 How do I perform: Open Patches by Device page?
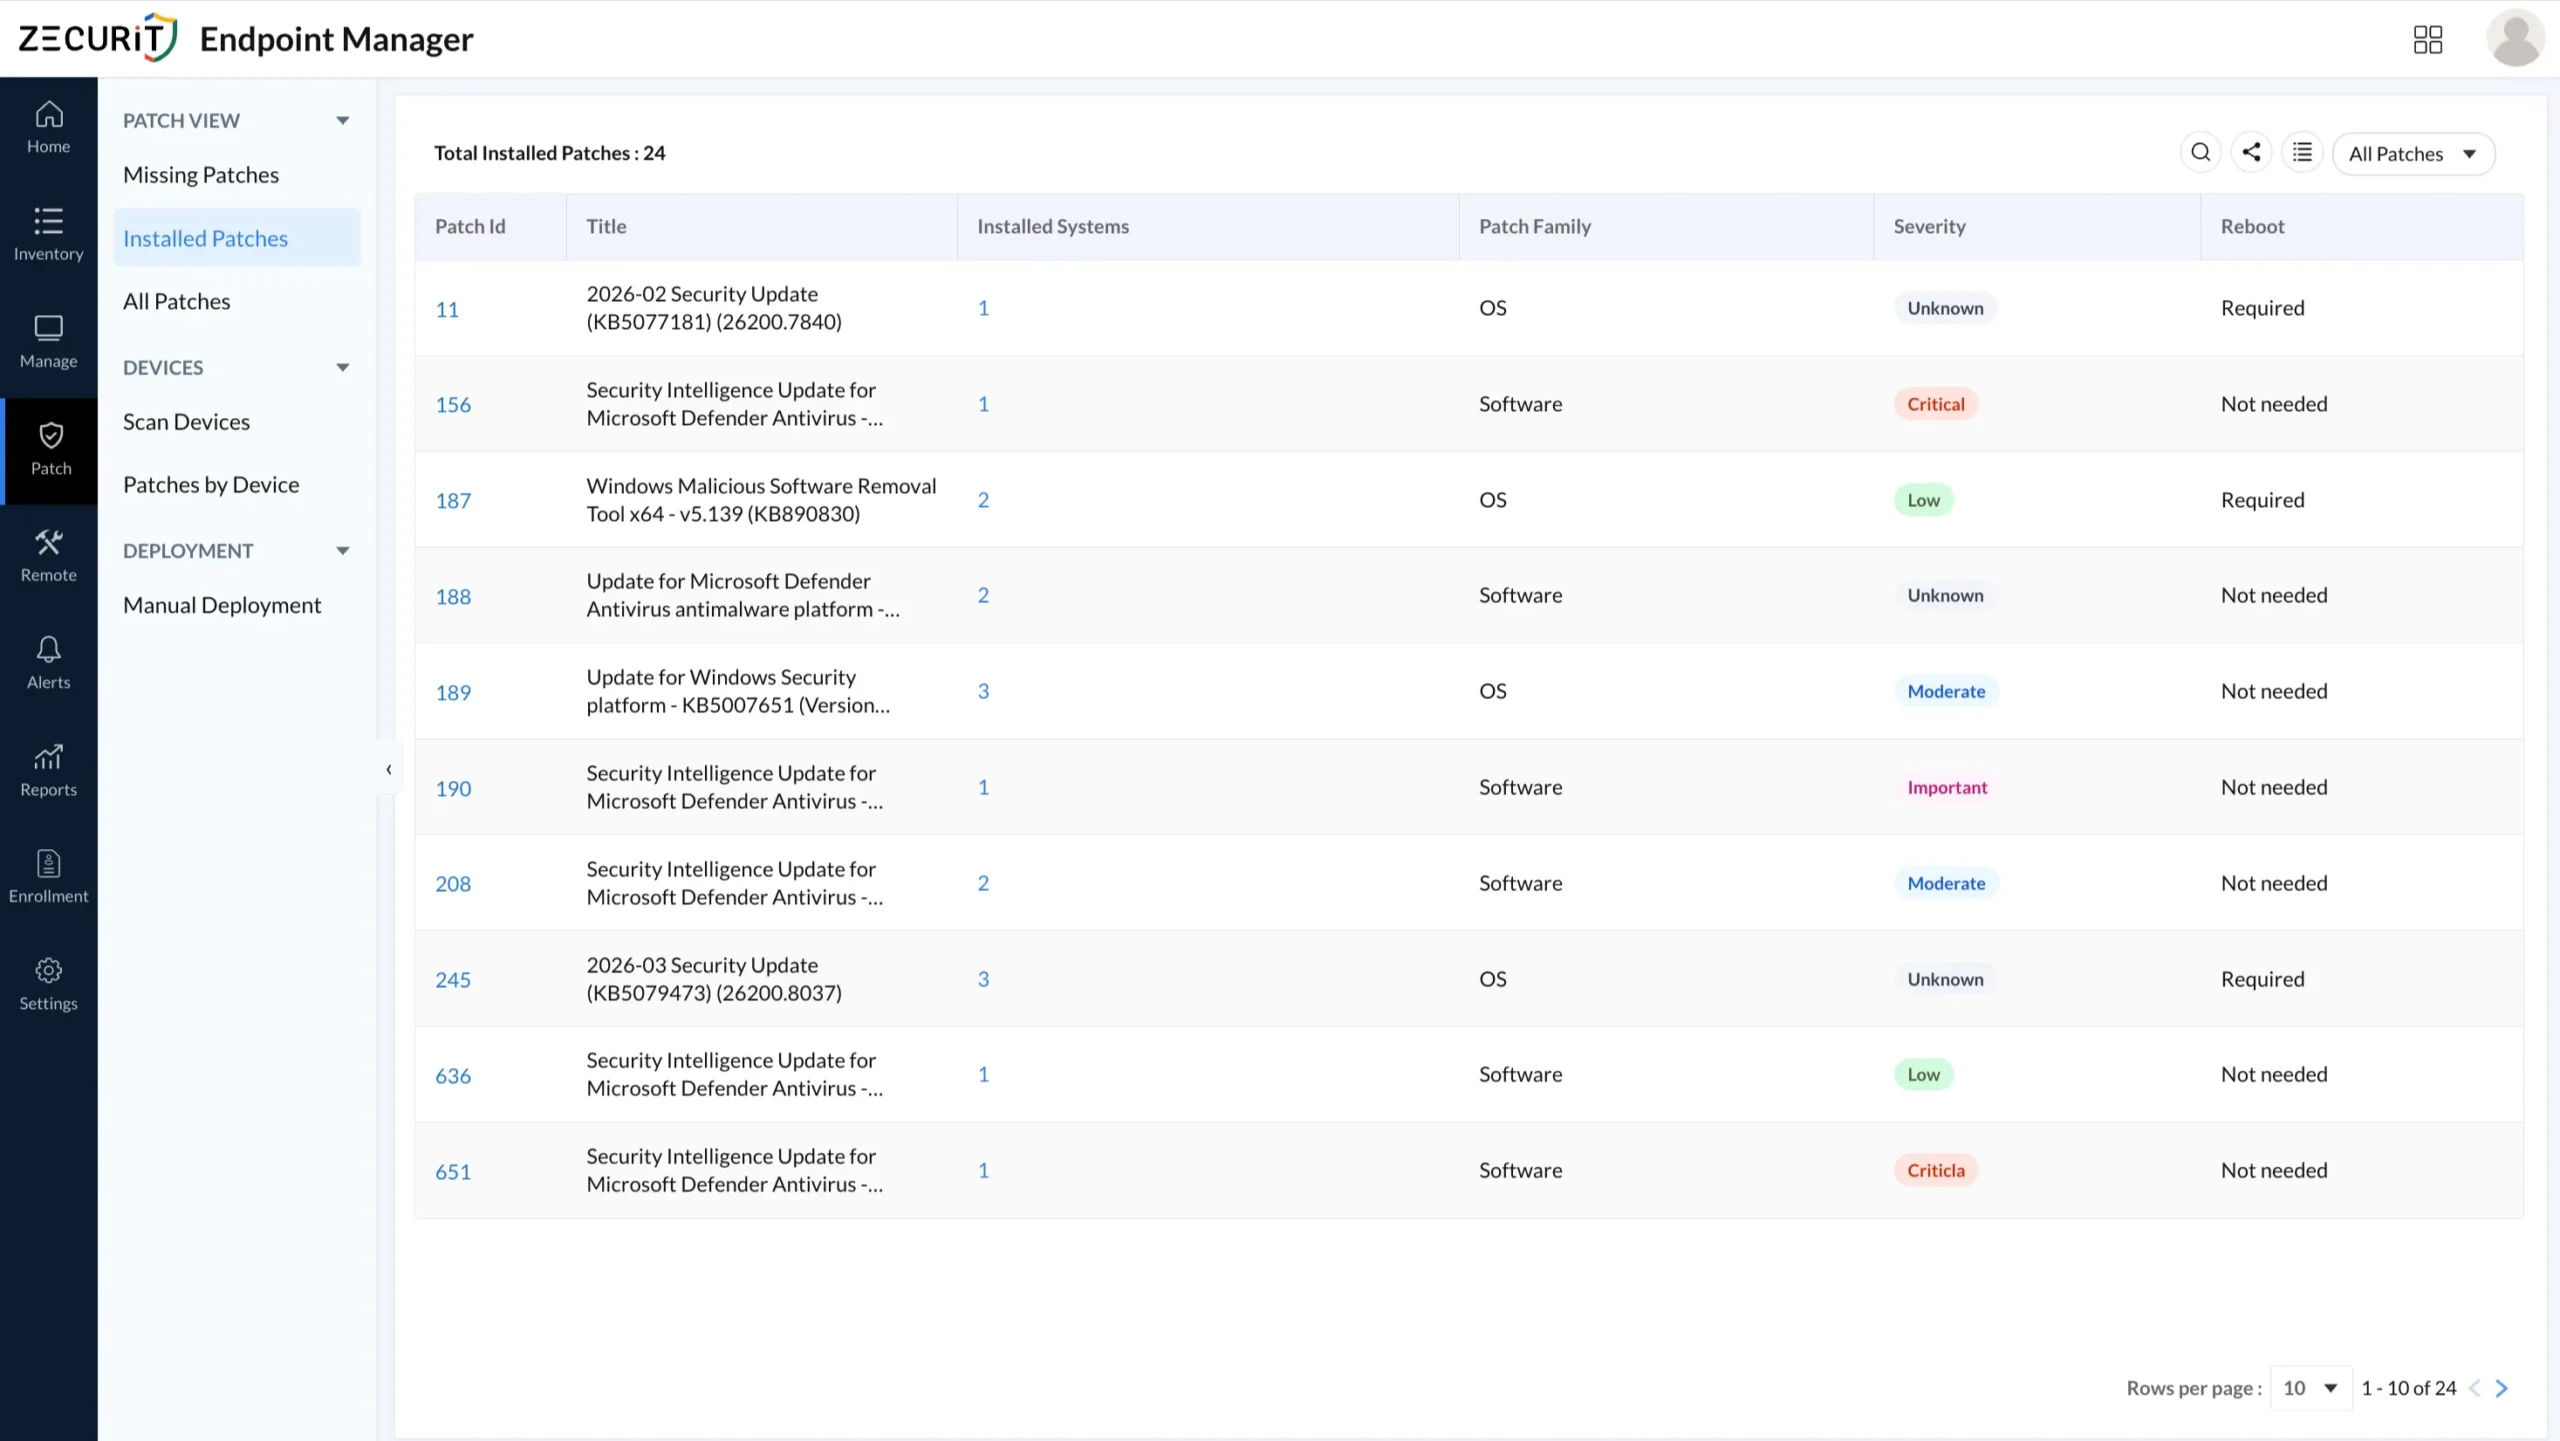click(211, 485)
